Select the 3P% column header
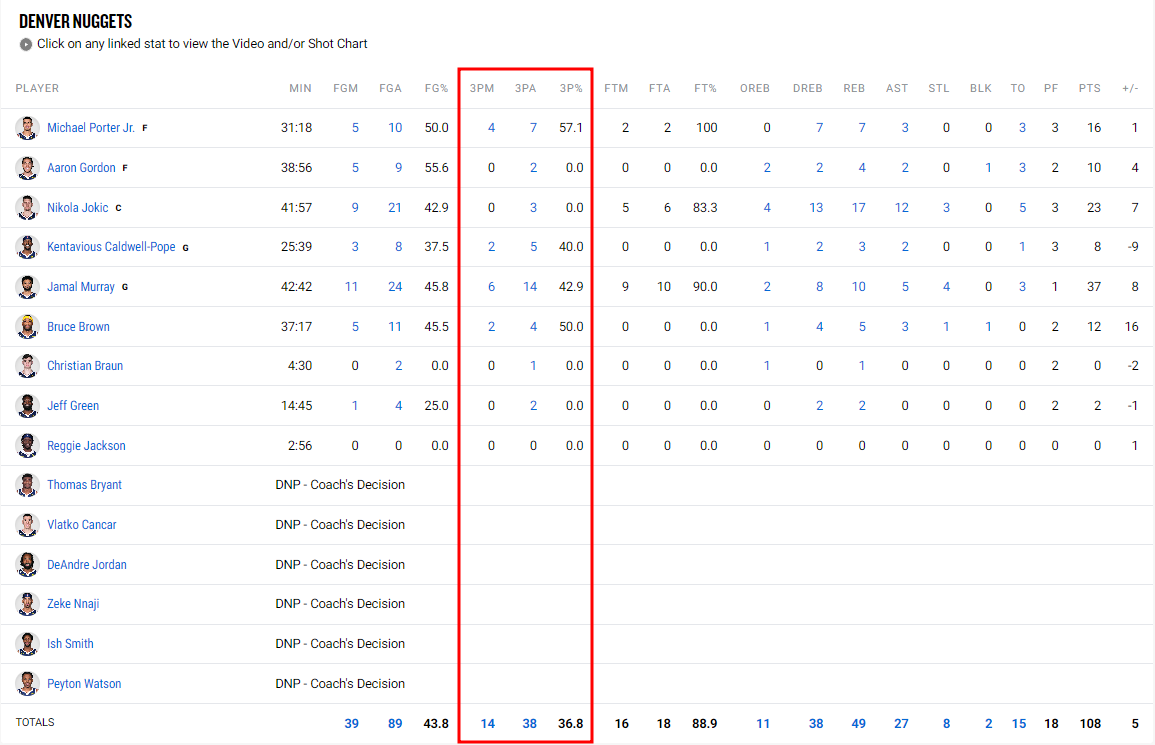Viewport: 1155px width, 745px height. (571, 88)
